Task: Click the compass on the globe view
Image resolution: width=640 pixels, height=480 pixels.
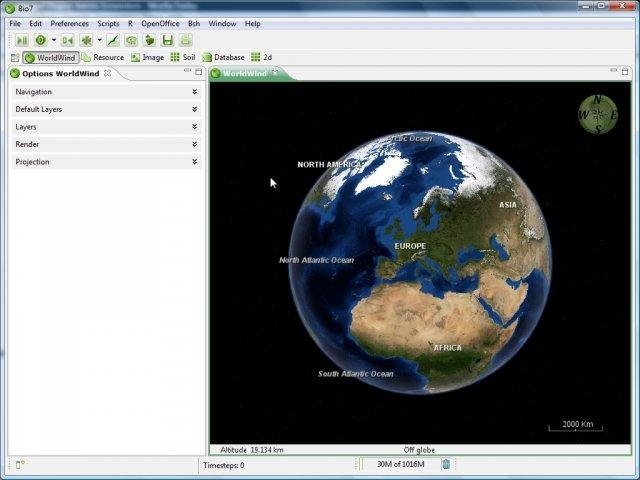Action: pos(597,114)
